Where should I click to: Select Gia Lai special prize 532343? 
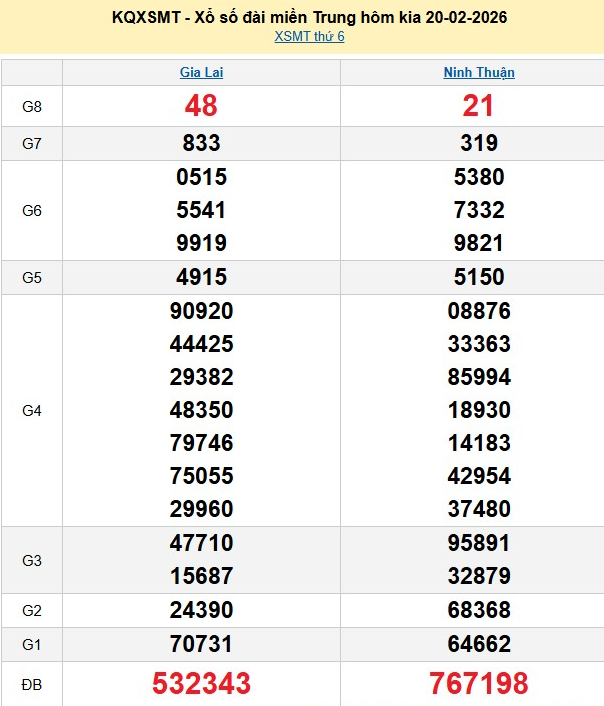click(201, 684)
